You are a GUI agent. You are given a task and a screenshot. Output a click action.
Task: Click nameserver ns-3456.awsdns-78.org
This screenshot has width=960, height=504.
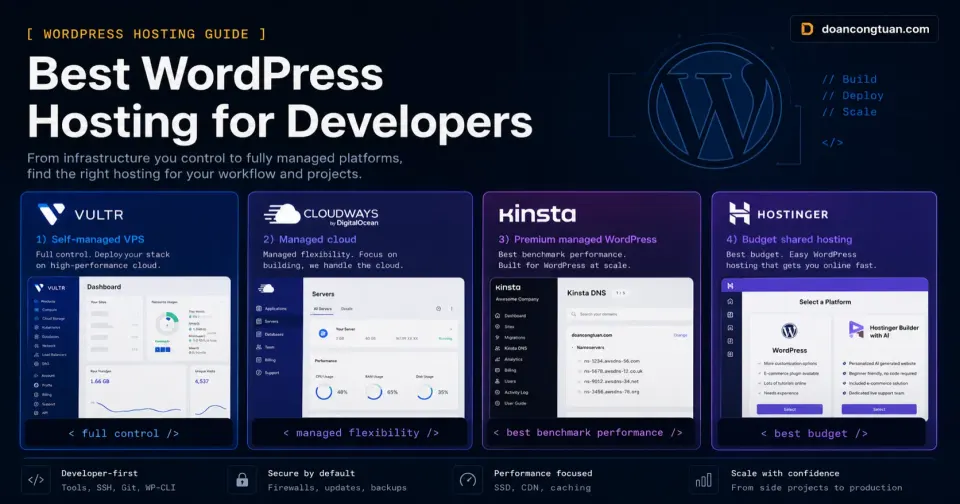pos(611,392)
